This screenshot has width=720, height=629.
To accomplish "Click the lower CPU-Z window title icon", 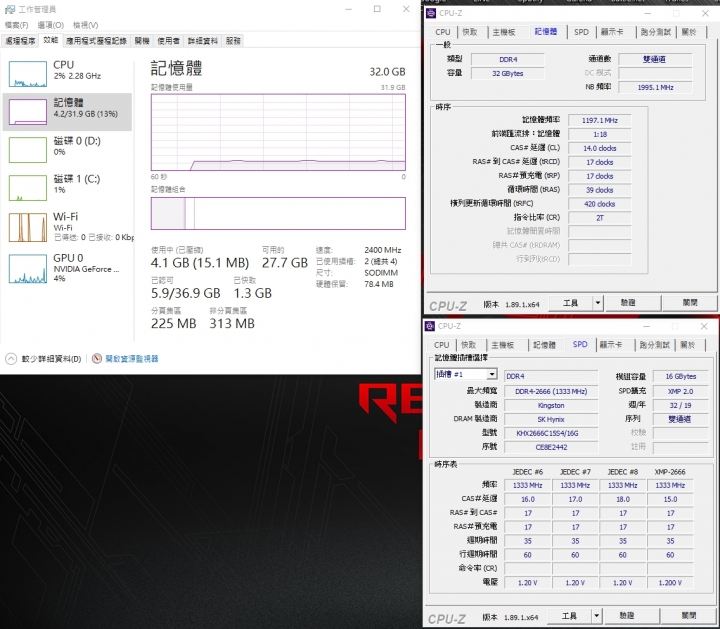I will click(x=430, y=326).
